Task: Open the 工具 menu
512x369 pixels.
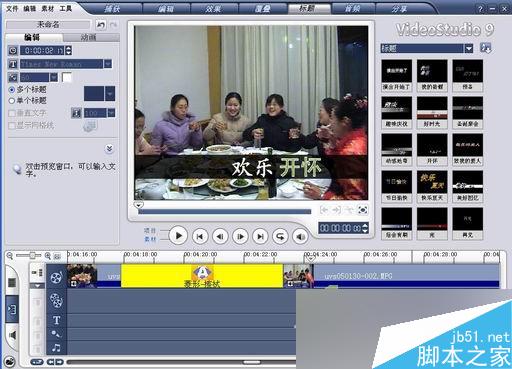Action: click(x=66, y=9)
